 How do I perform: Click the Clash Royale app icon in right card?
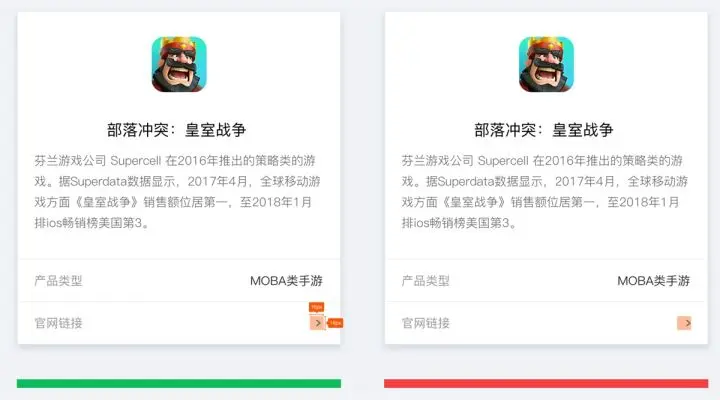[546, 64]
